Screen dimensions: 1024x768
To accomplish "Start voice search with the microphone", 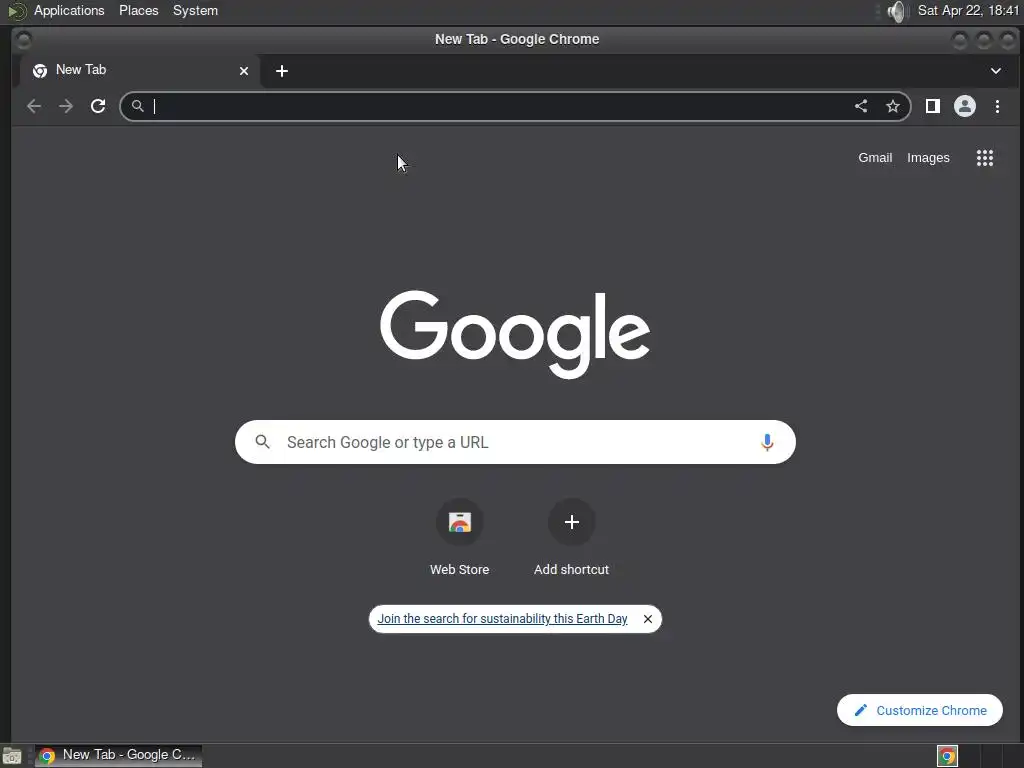I will click(x=767, y=442).
